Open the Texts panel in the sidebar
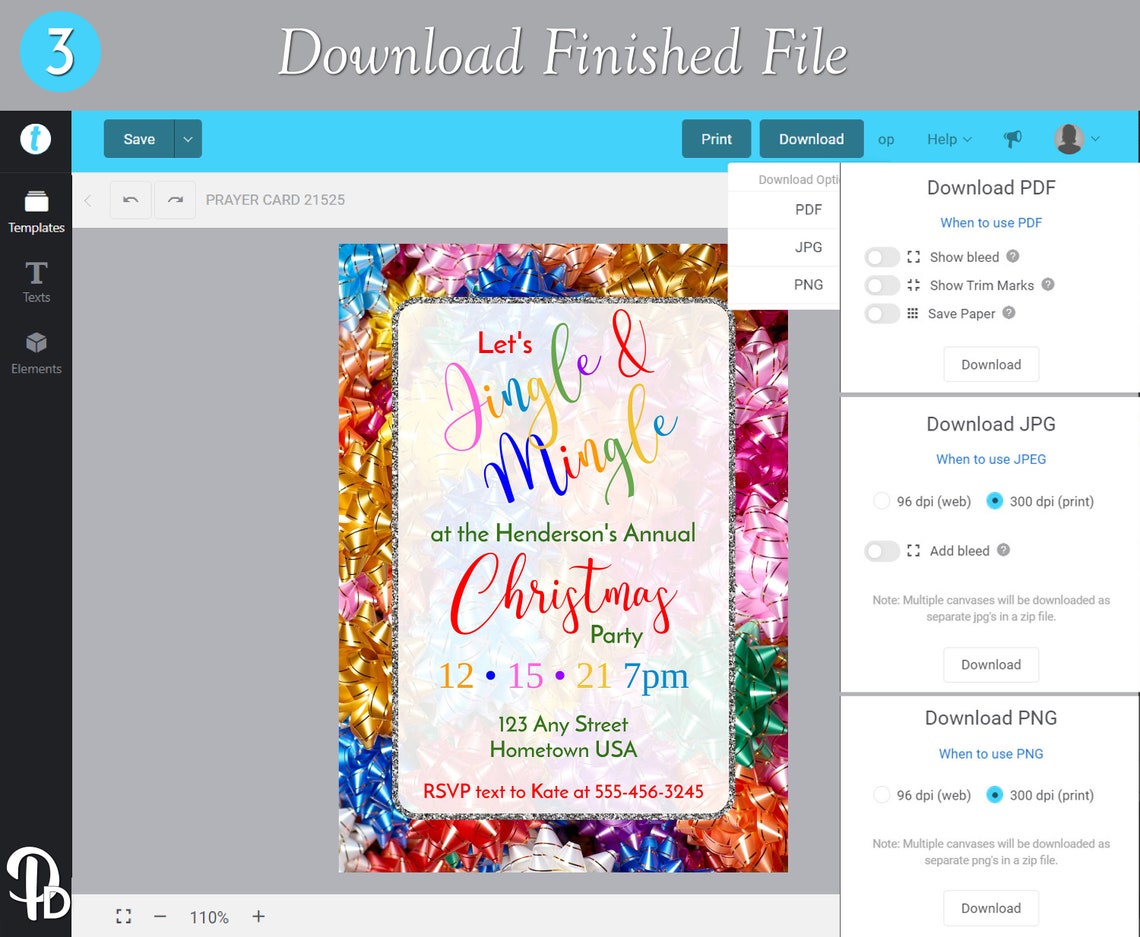The image size is (1140, 937). tap(36, 280)
